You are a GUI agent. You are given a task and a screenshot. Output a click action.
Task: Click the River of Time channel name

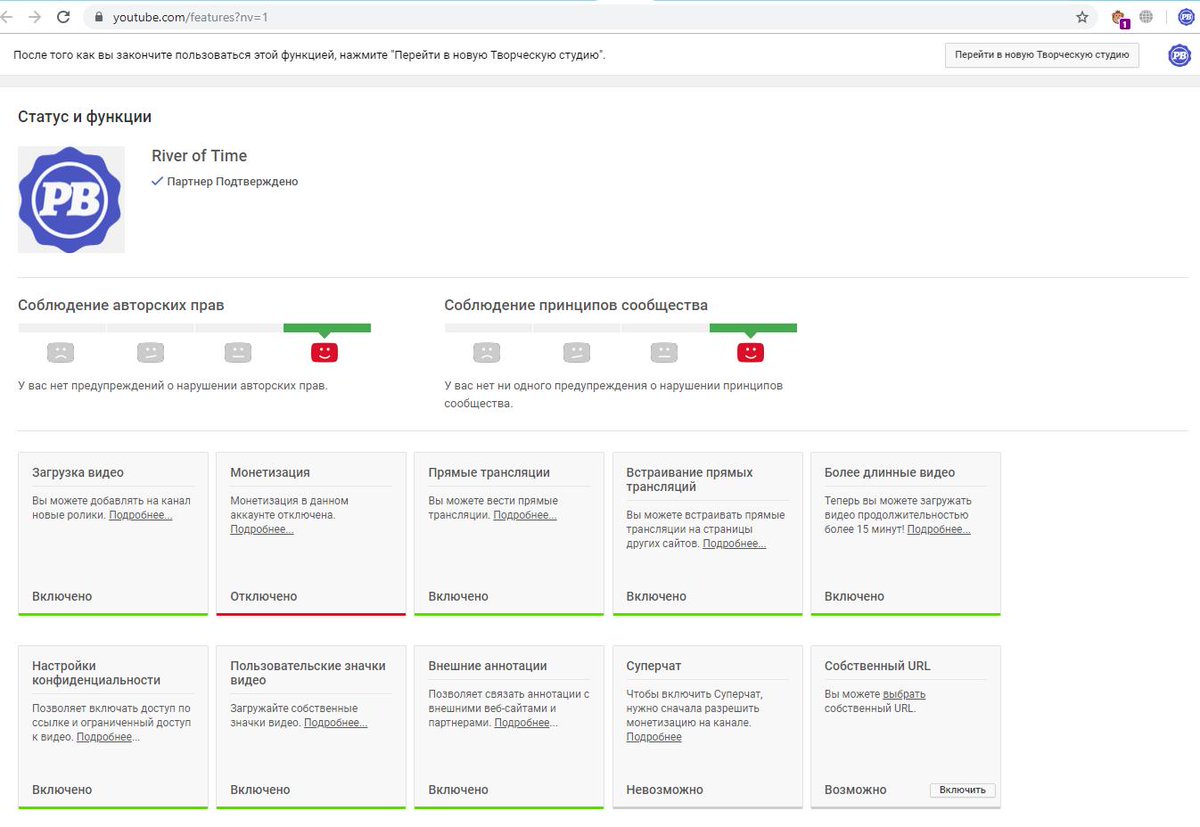tap(199, 156)
